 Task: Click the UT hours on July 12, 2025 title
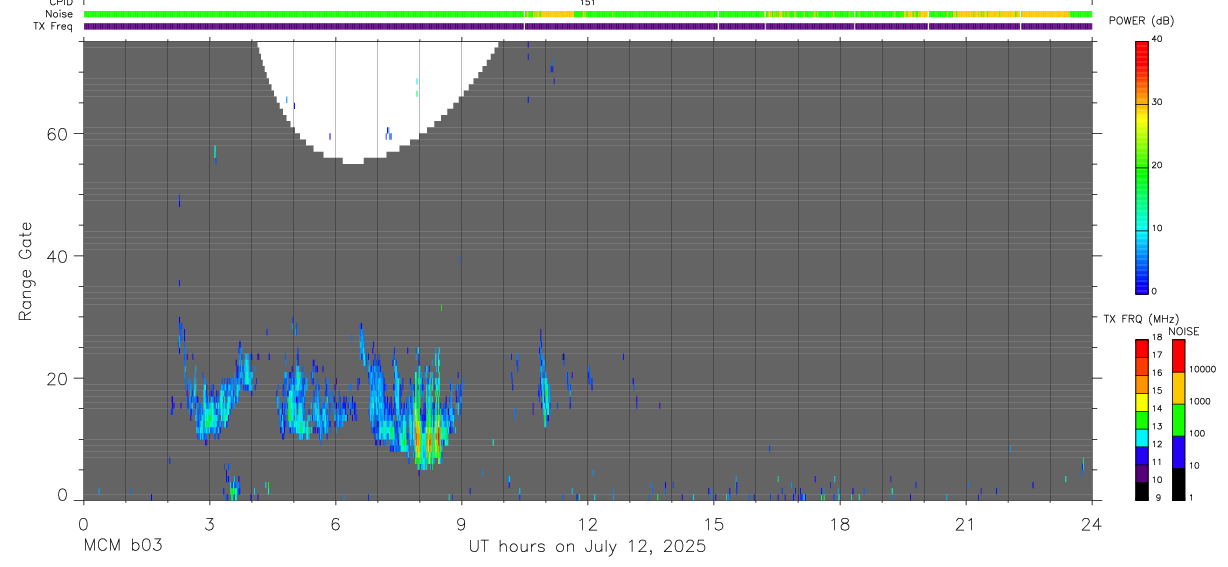[x=588, y=547]
